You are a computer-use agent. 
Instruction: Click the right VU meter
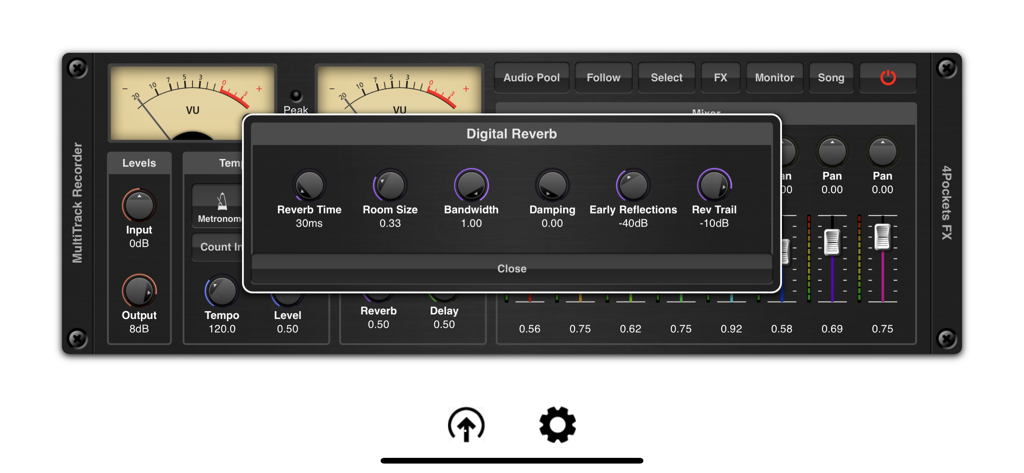tap(399, 90)
